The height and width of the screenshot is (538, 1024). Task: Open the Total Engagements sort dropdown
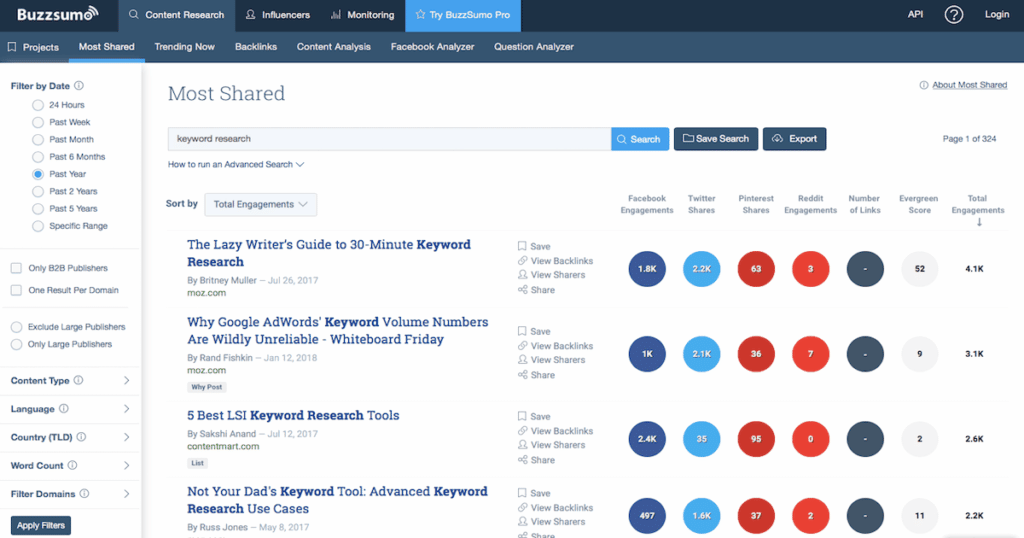pyautogui.click(x=260, y=204)
